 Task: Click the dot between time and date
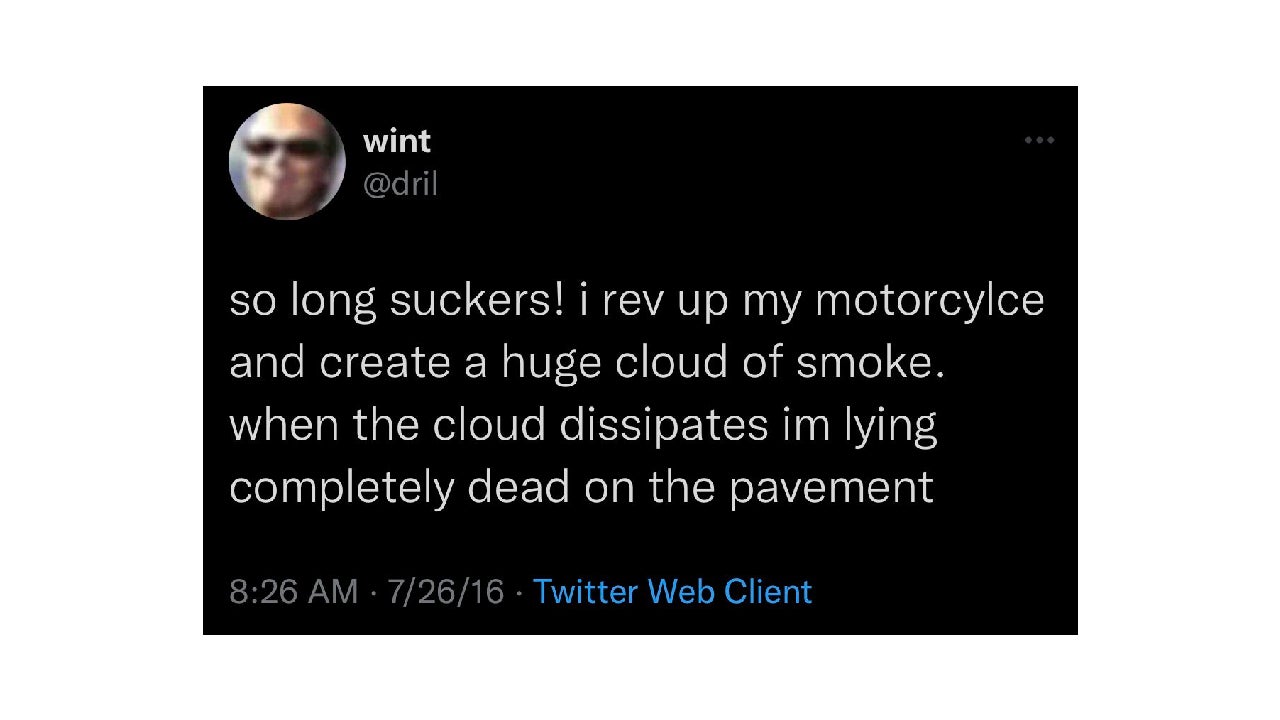click(x=372, y=592)
